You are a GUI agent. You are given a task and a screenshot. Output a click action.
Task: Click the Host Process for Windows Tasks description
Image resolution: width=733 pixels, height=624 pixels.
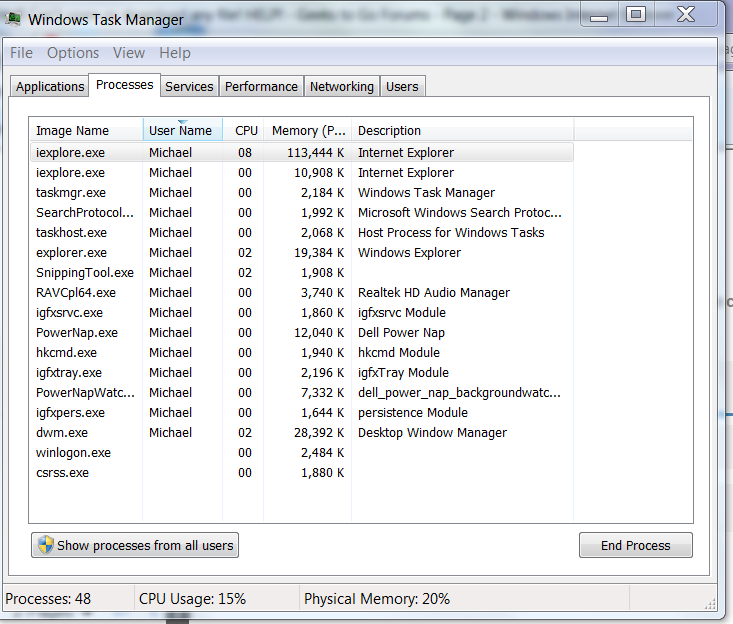point(451,233)
